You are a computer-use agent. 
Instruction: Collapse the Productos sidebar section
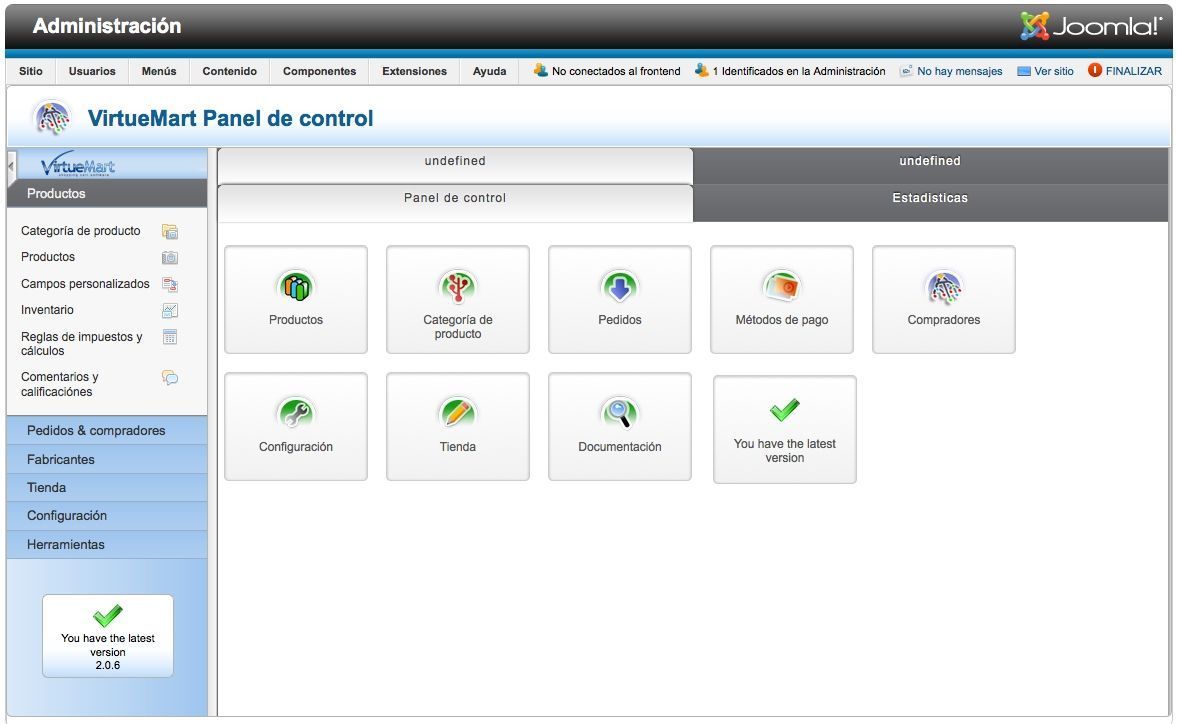point(107,194)
